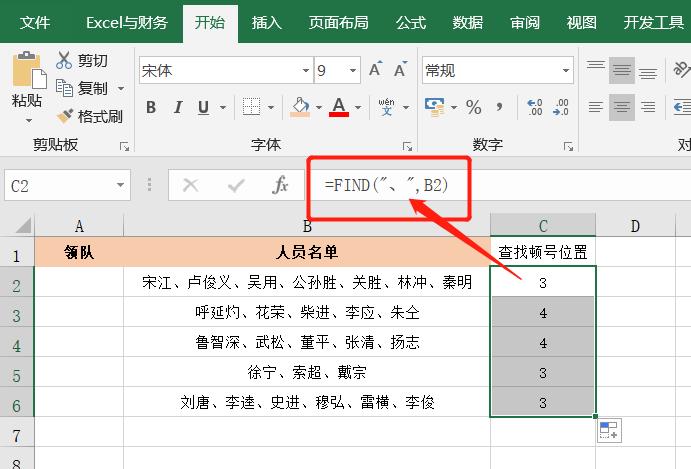Click the wén phonetic guide icon
Image resolution: width=691 pixels, height=469 pixels.
click(x=386, y=107)
